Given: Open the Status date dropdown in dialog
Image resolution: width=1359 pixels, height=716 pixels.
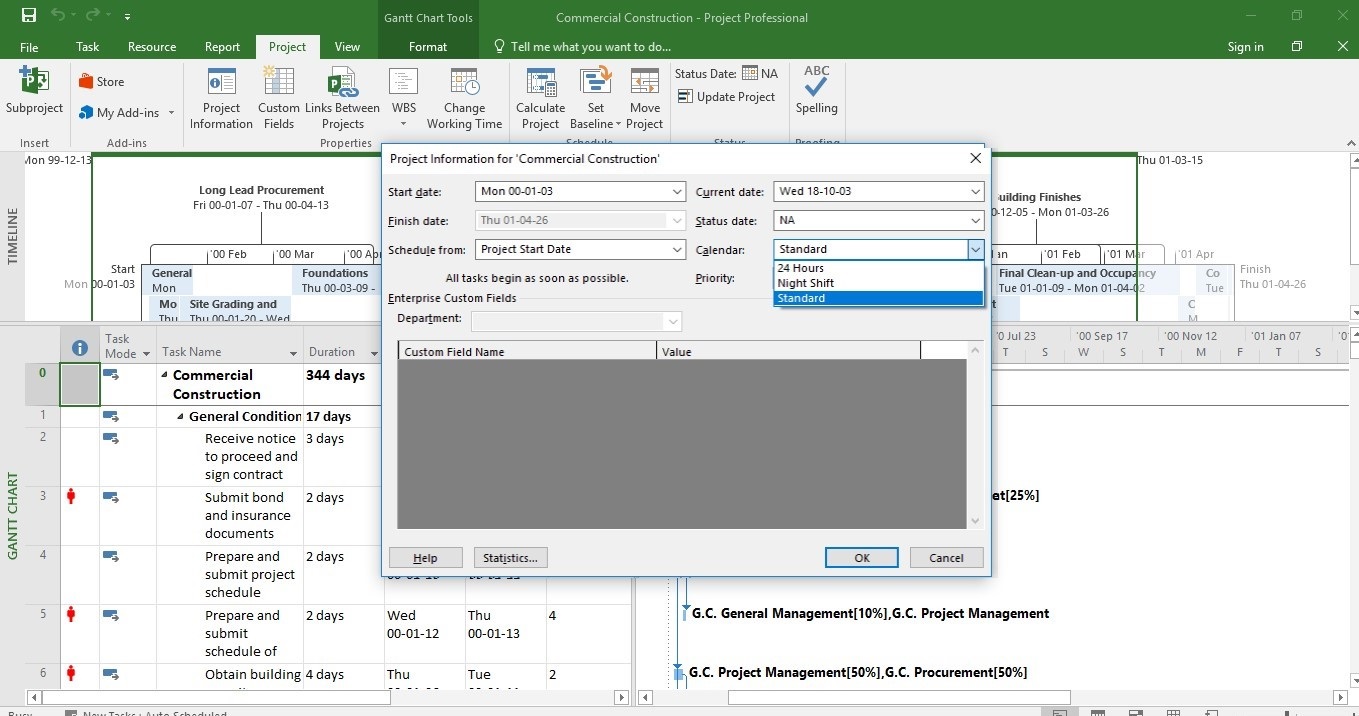Looking at the screenshot, I should point(976,220).
